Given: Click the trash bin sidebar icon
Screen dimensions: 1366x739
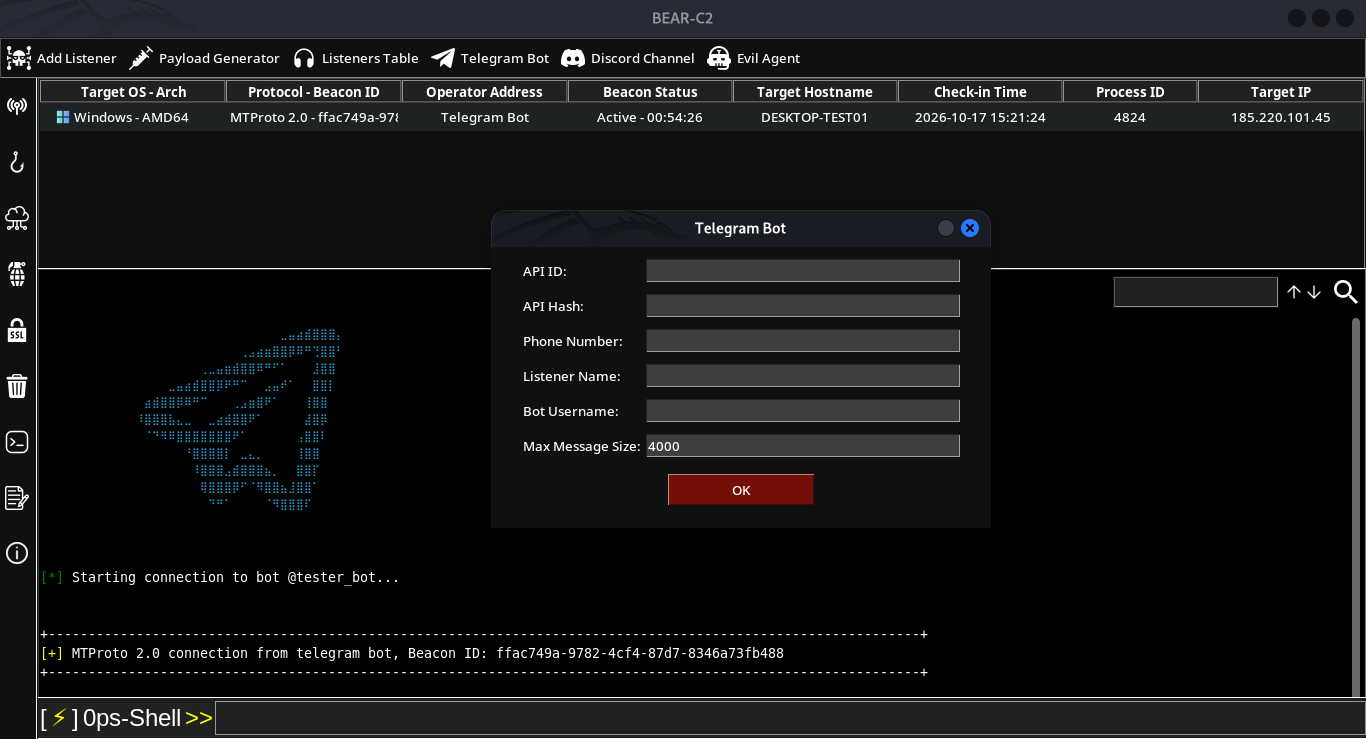Looking at the screenshot, I should point(17,385).
